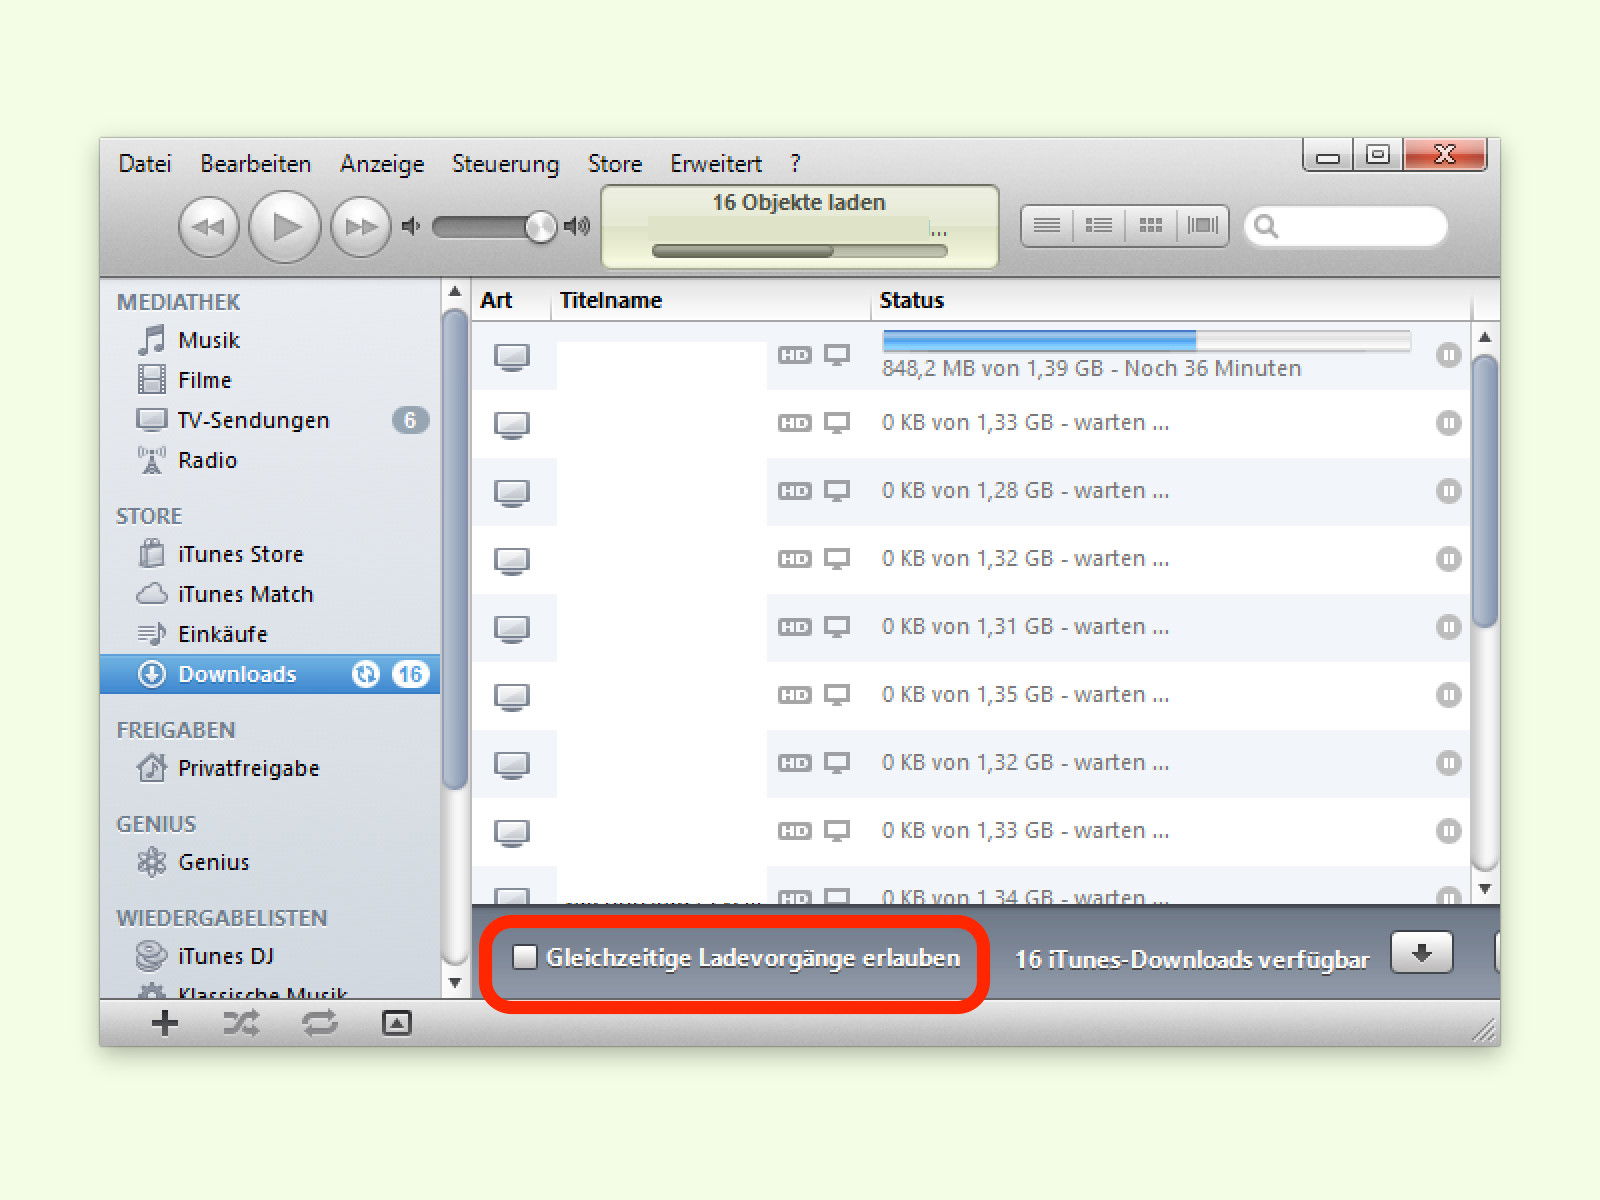Image resolution: width=1600 pixels, height=1200 pixels.
Task: Open the ? help menu
Action: coord(795,164)
